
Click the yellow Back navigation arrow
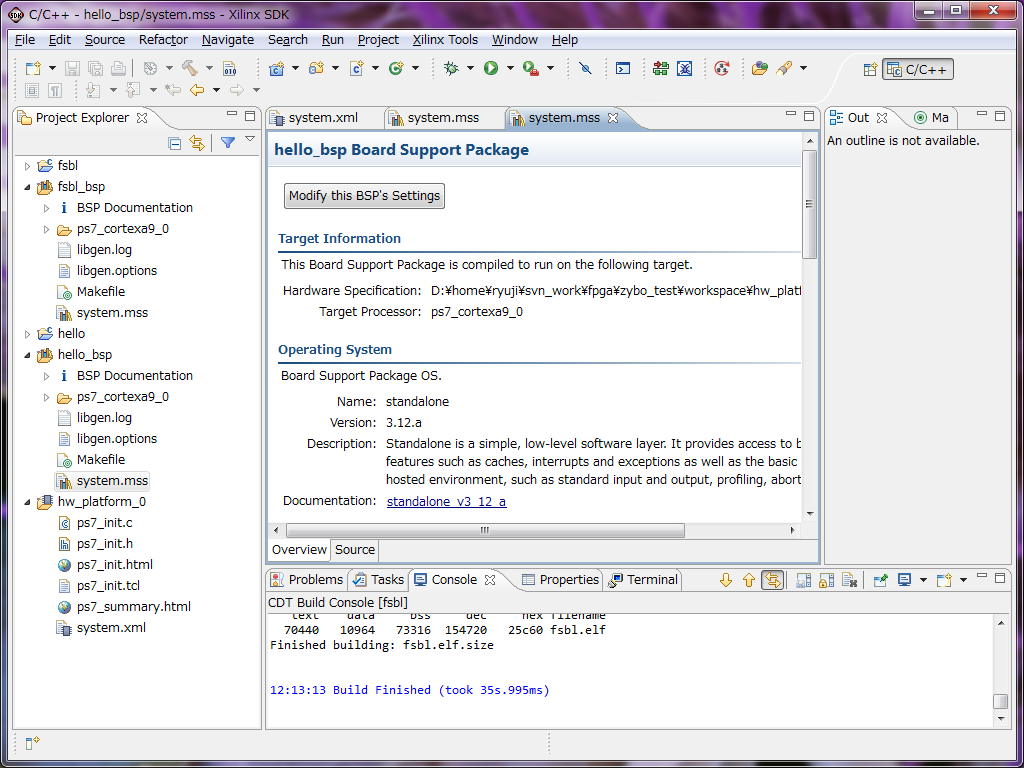pos(197,90)
